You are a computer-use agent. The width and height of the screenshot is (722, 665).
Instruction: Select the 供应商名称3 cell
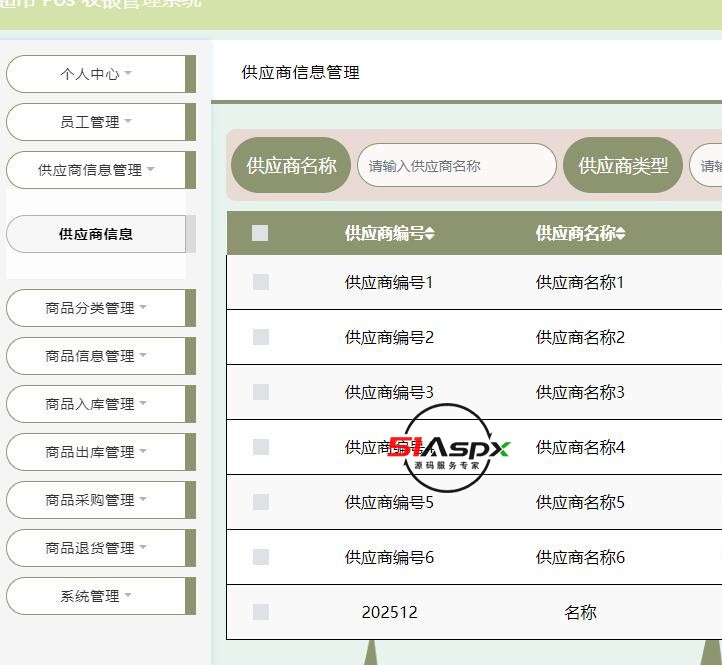tap(580, 392)
